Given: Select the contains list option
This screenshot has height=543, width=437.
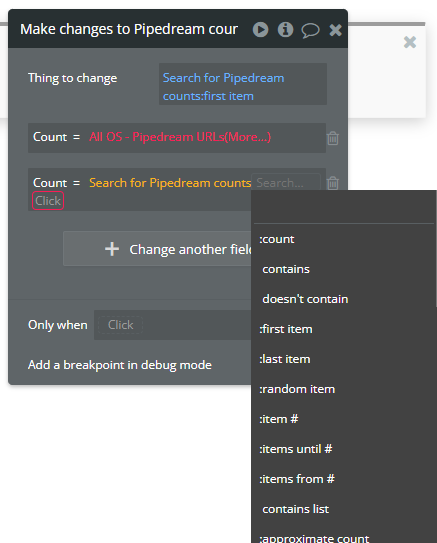Looking at the screenshot, I should point(296,509).
